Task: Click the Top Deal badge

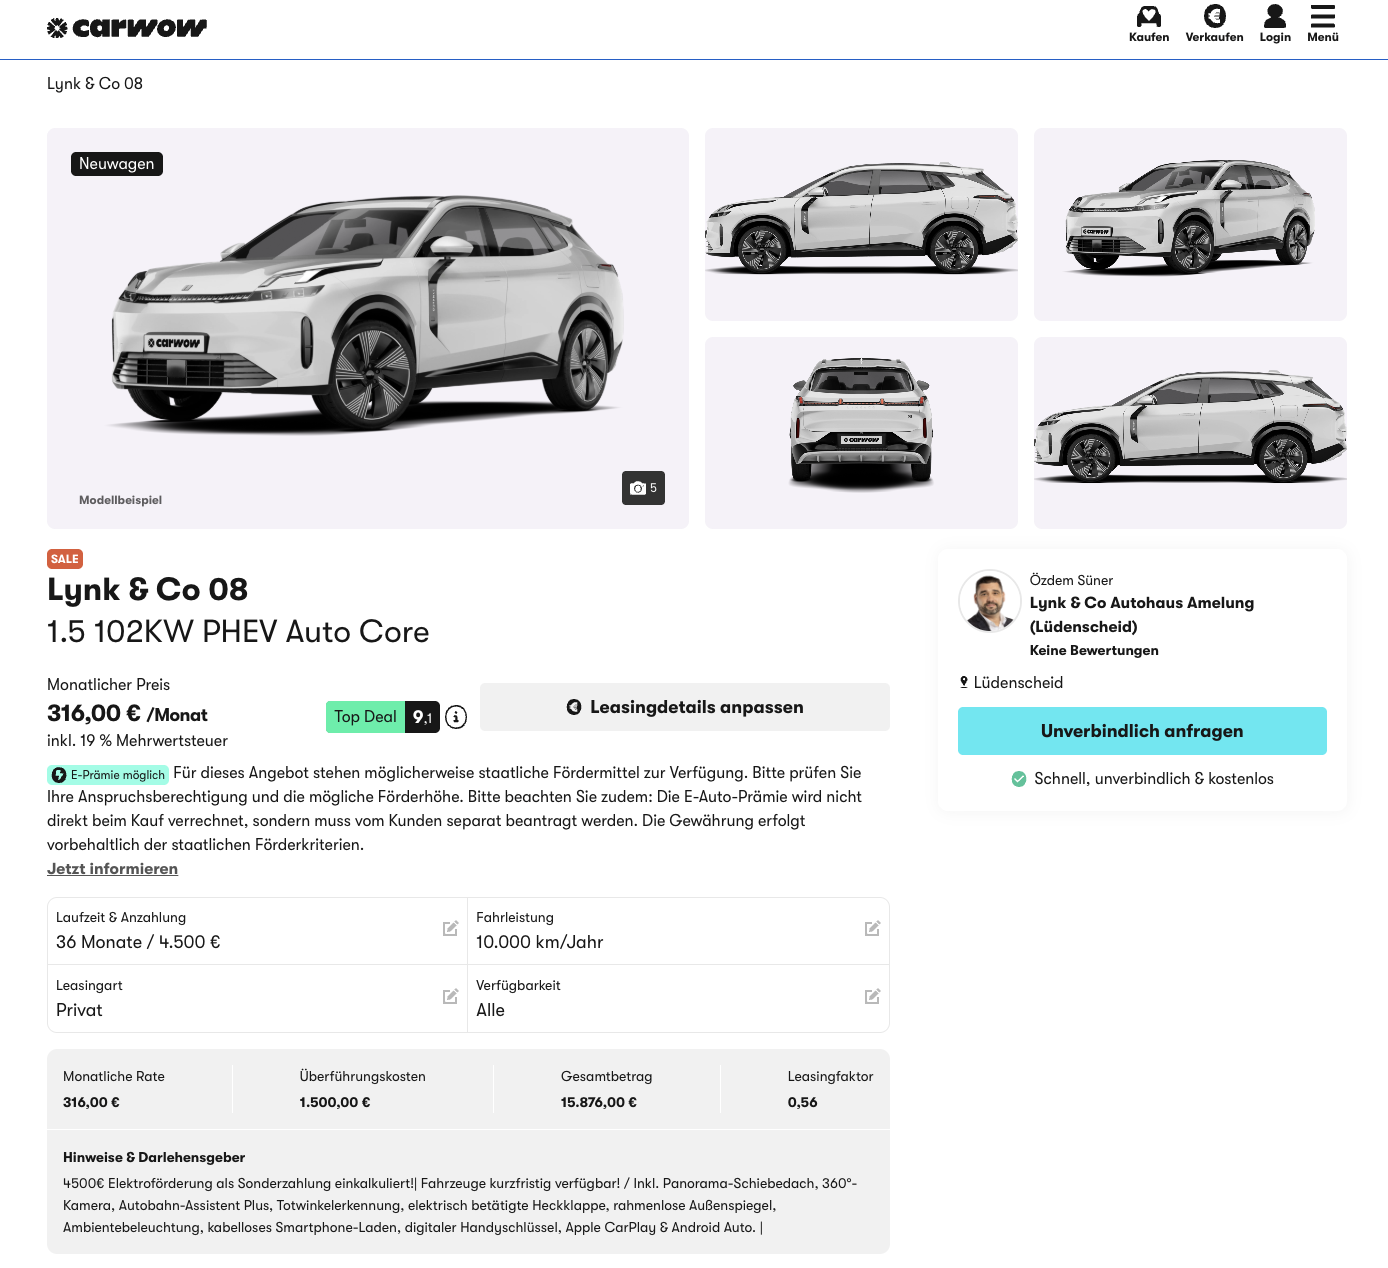Action: [383, 717]
